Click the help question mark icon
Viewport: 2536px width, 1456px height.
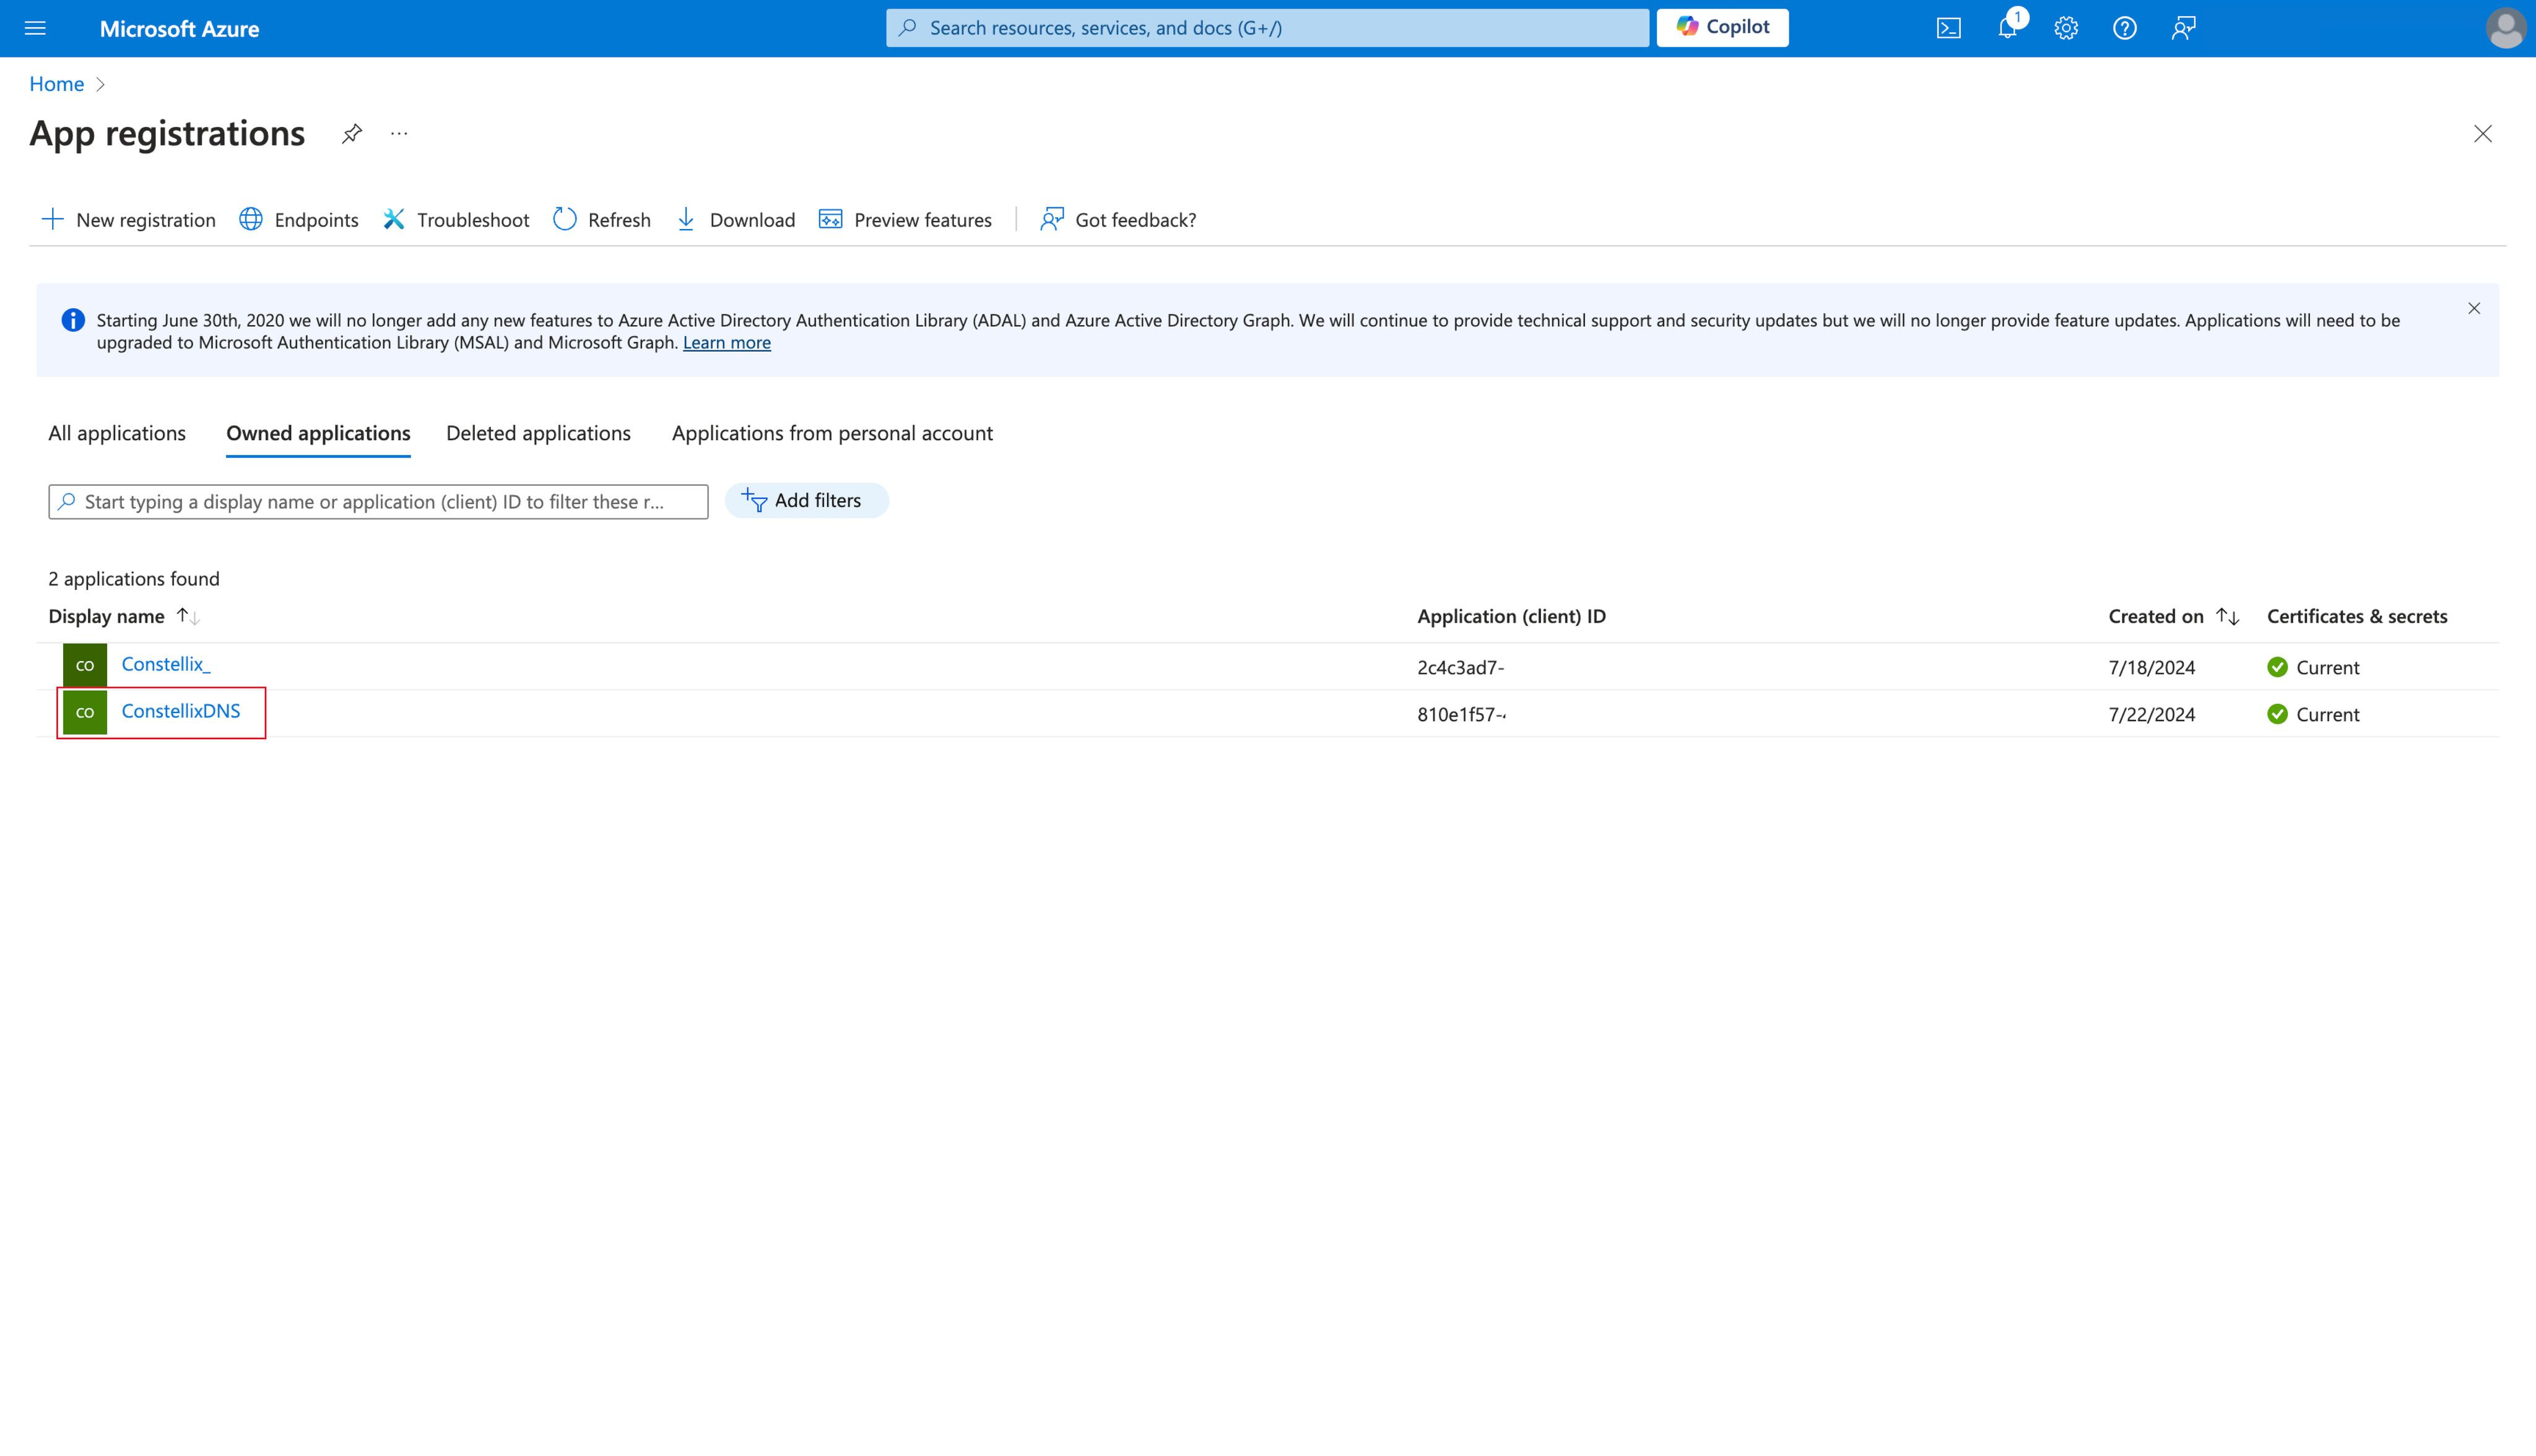pyautogui.click(x=2124, y=28)
